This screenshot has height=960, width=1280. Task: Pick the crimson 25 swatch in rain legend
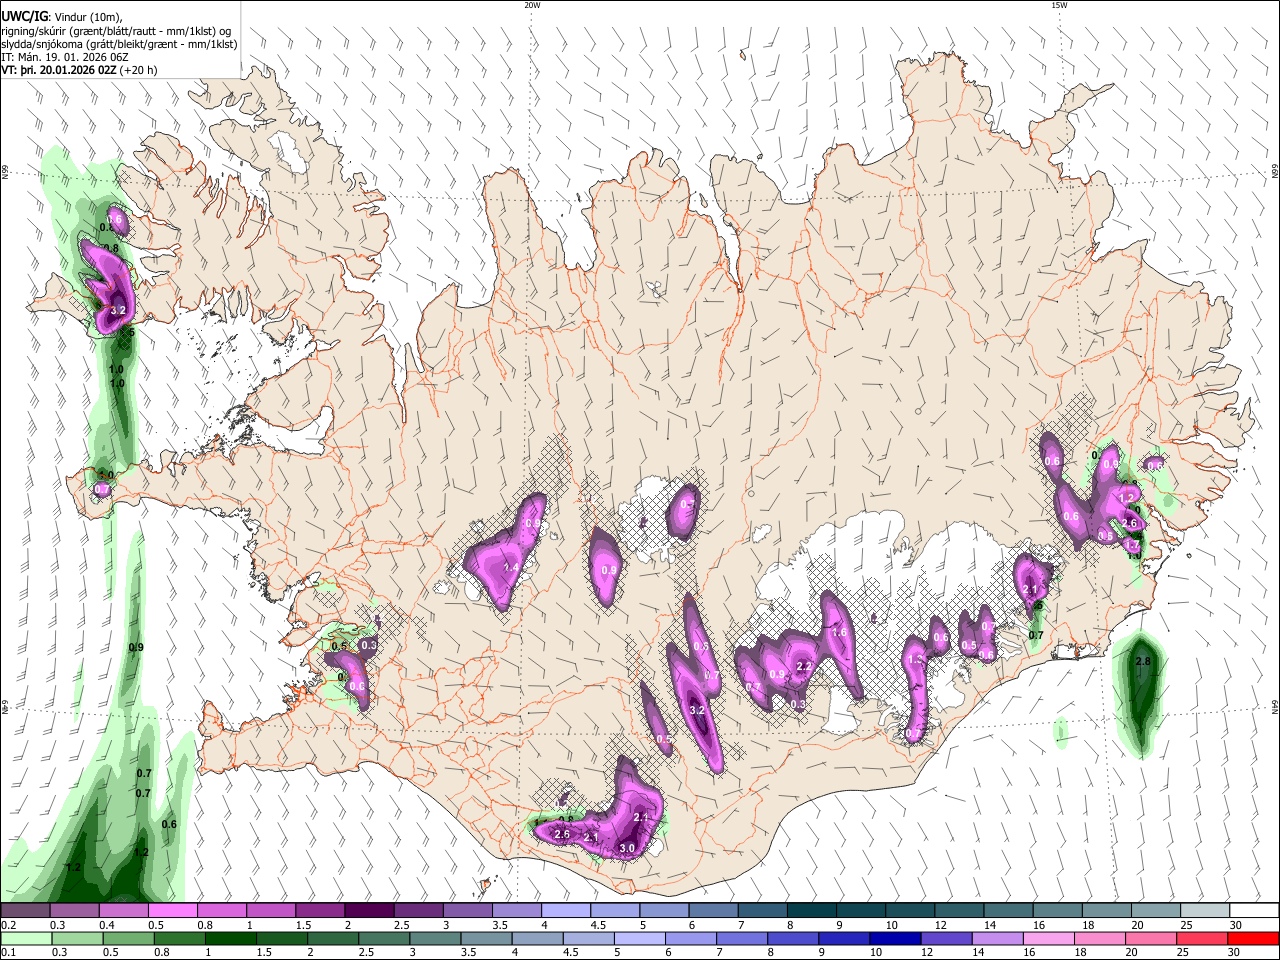coord(1202,939)
